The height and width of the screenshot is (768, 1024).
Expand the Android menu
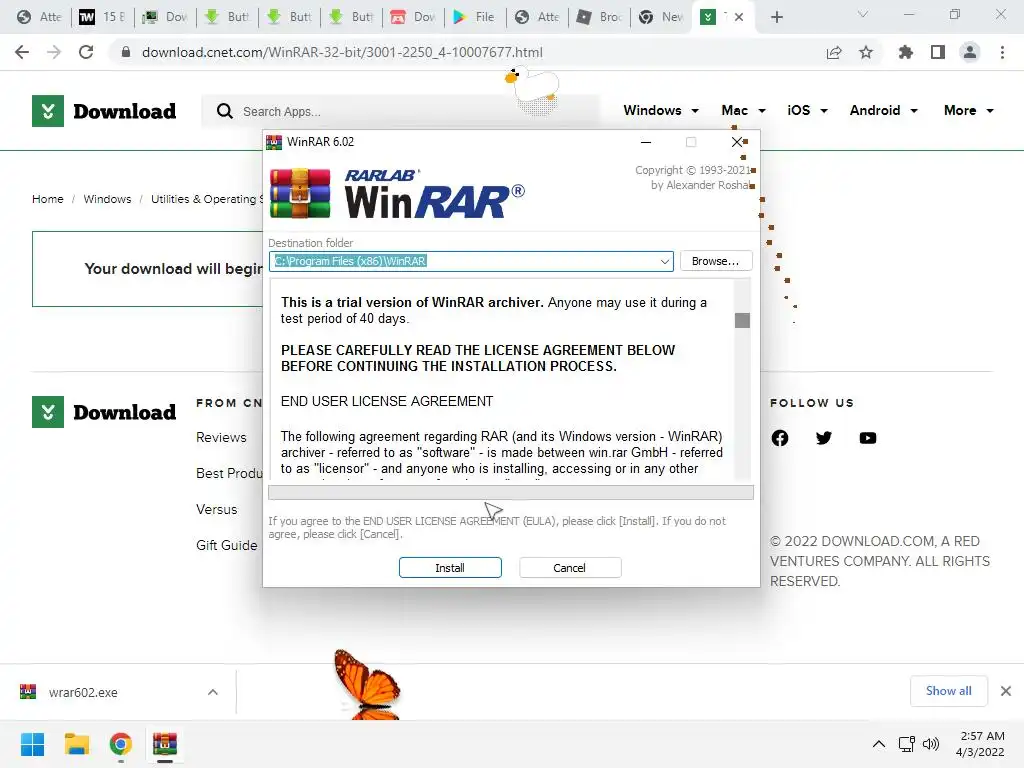pyautogui.click(x=884, y=110)
